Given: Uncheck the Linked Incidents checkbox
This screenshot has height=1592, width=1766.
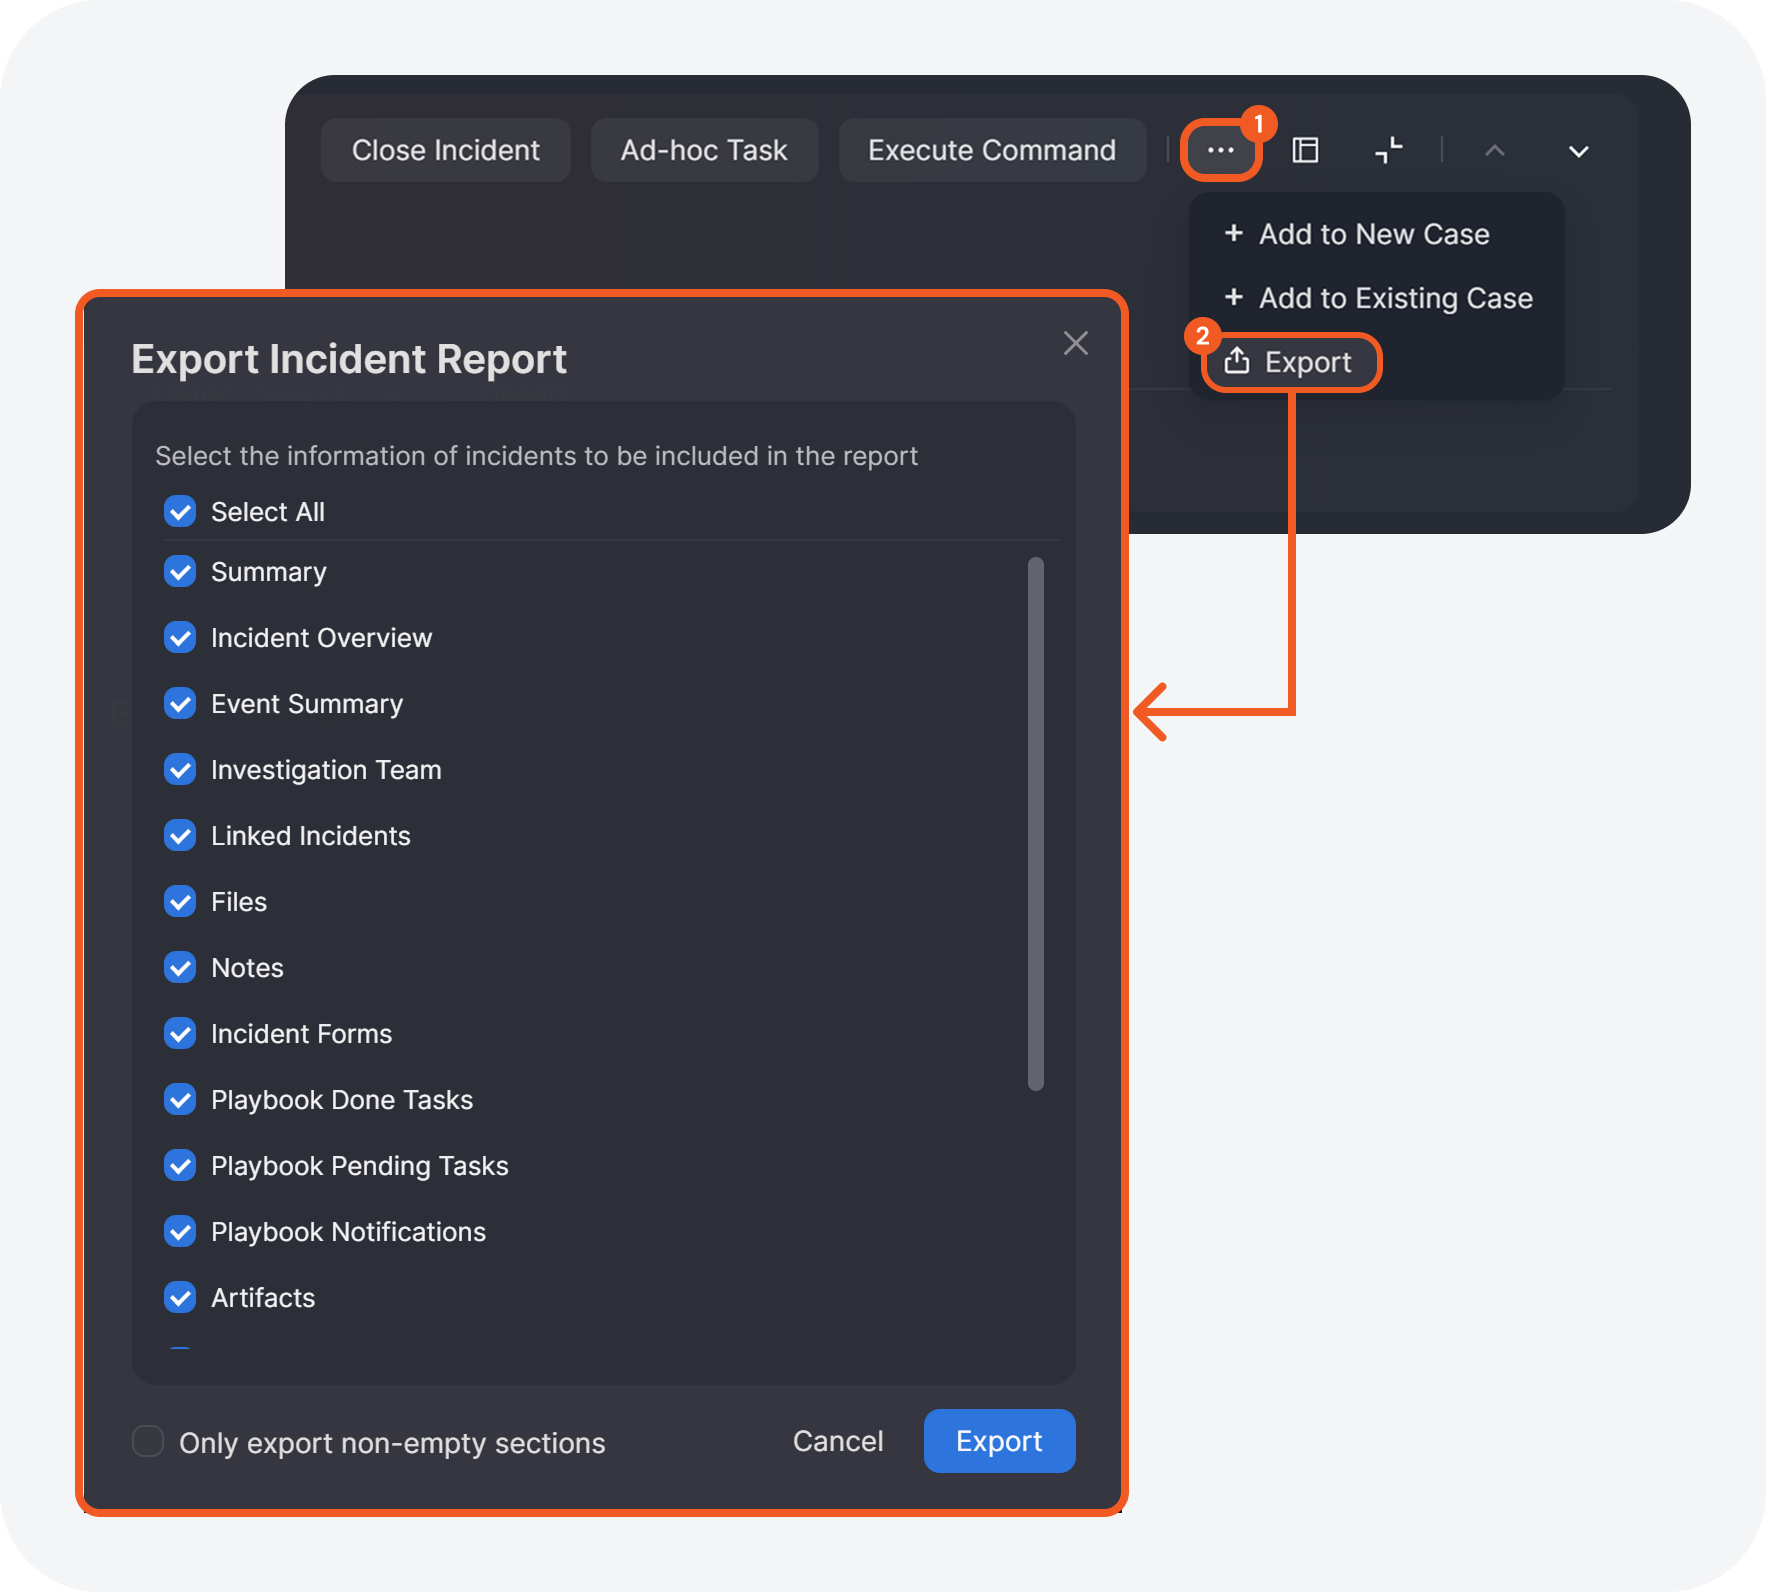Looking at the screenshot, I should click(x=180, y=836).
